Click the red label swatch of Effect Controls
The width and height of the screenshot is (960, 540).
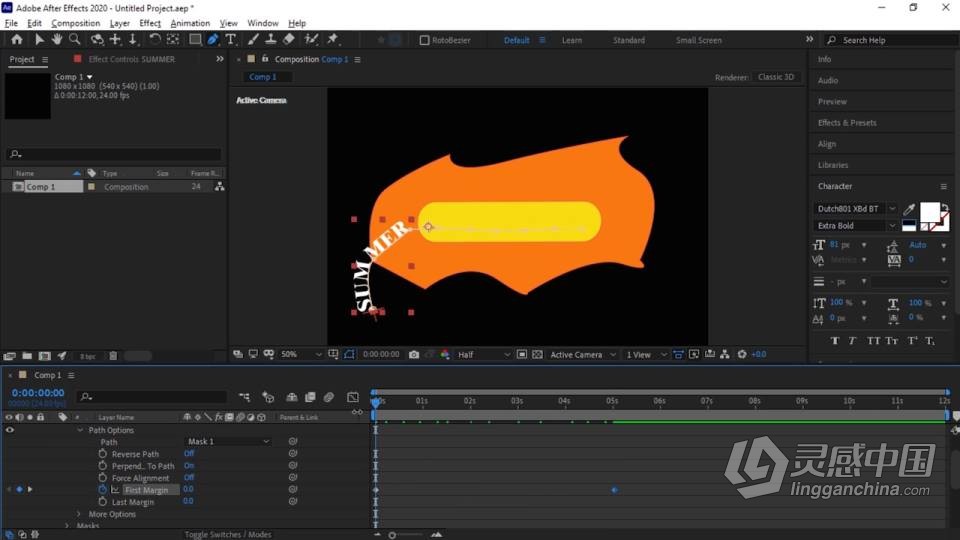77,59
